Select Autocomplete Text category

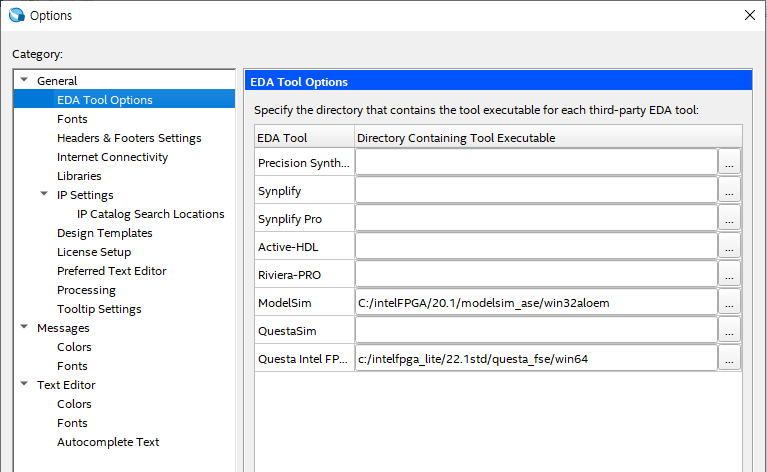[x=108, y=442]
